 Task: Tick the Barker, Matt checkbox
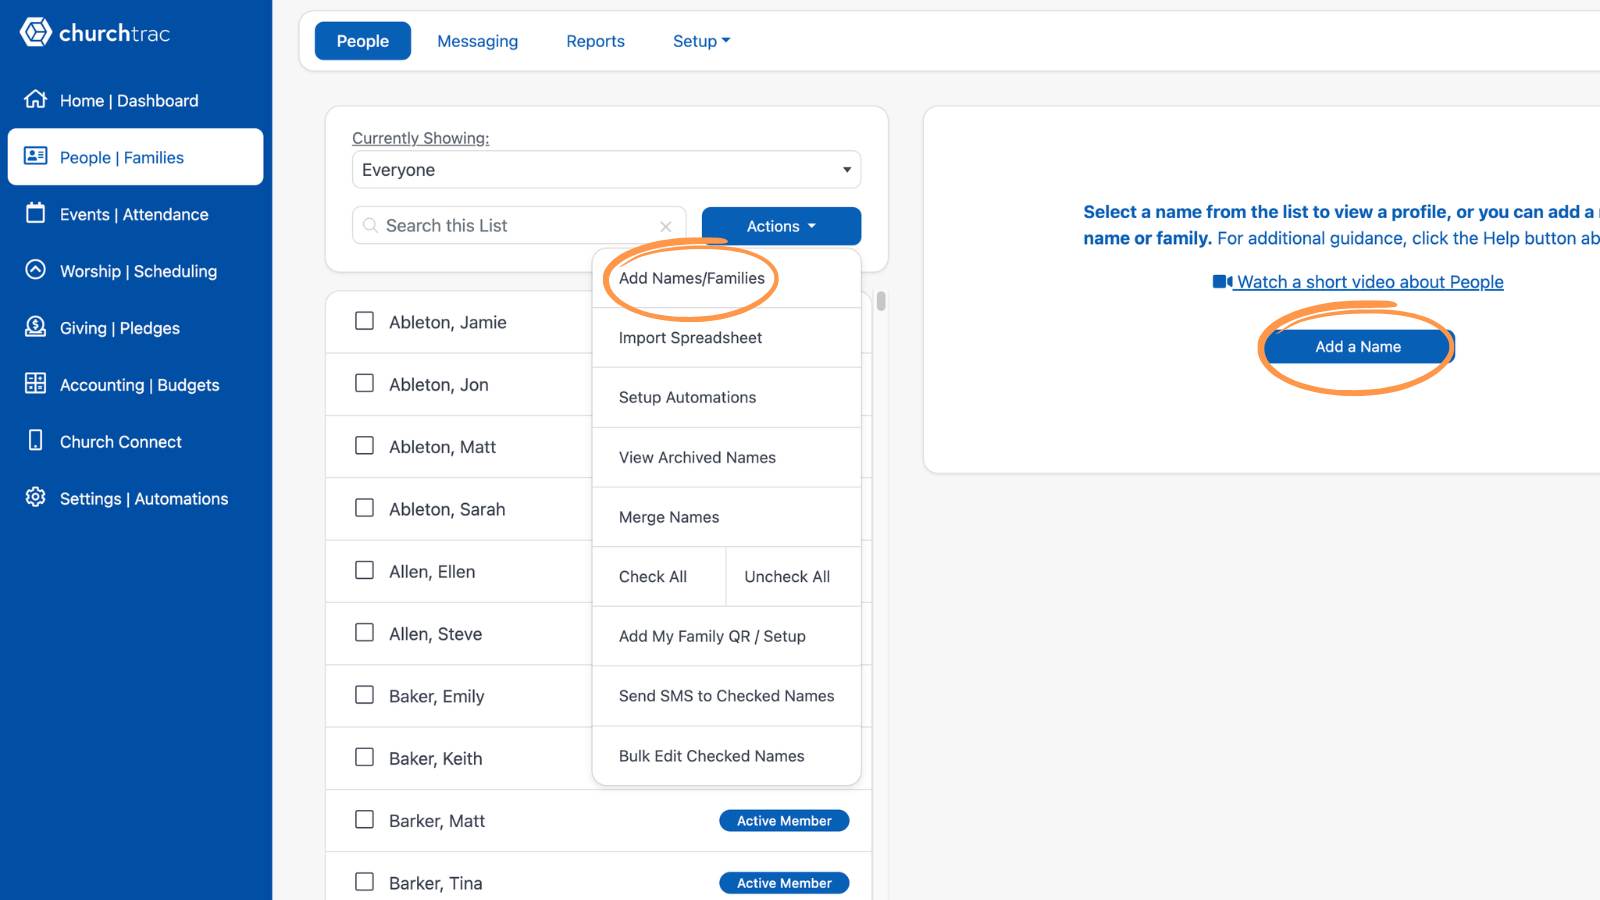pos(365,820)
